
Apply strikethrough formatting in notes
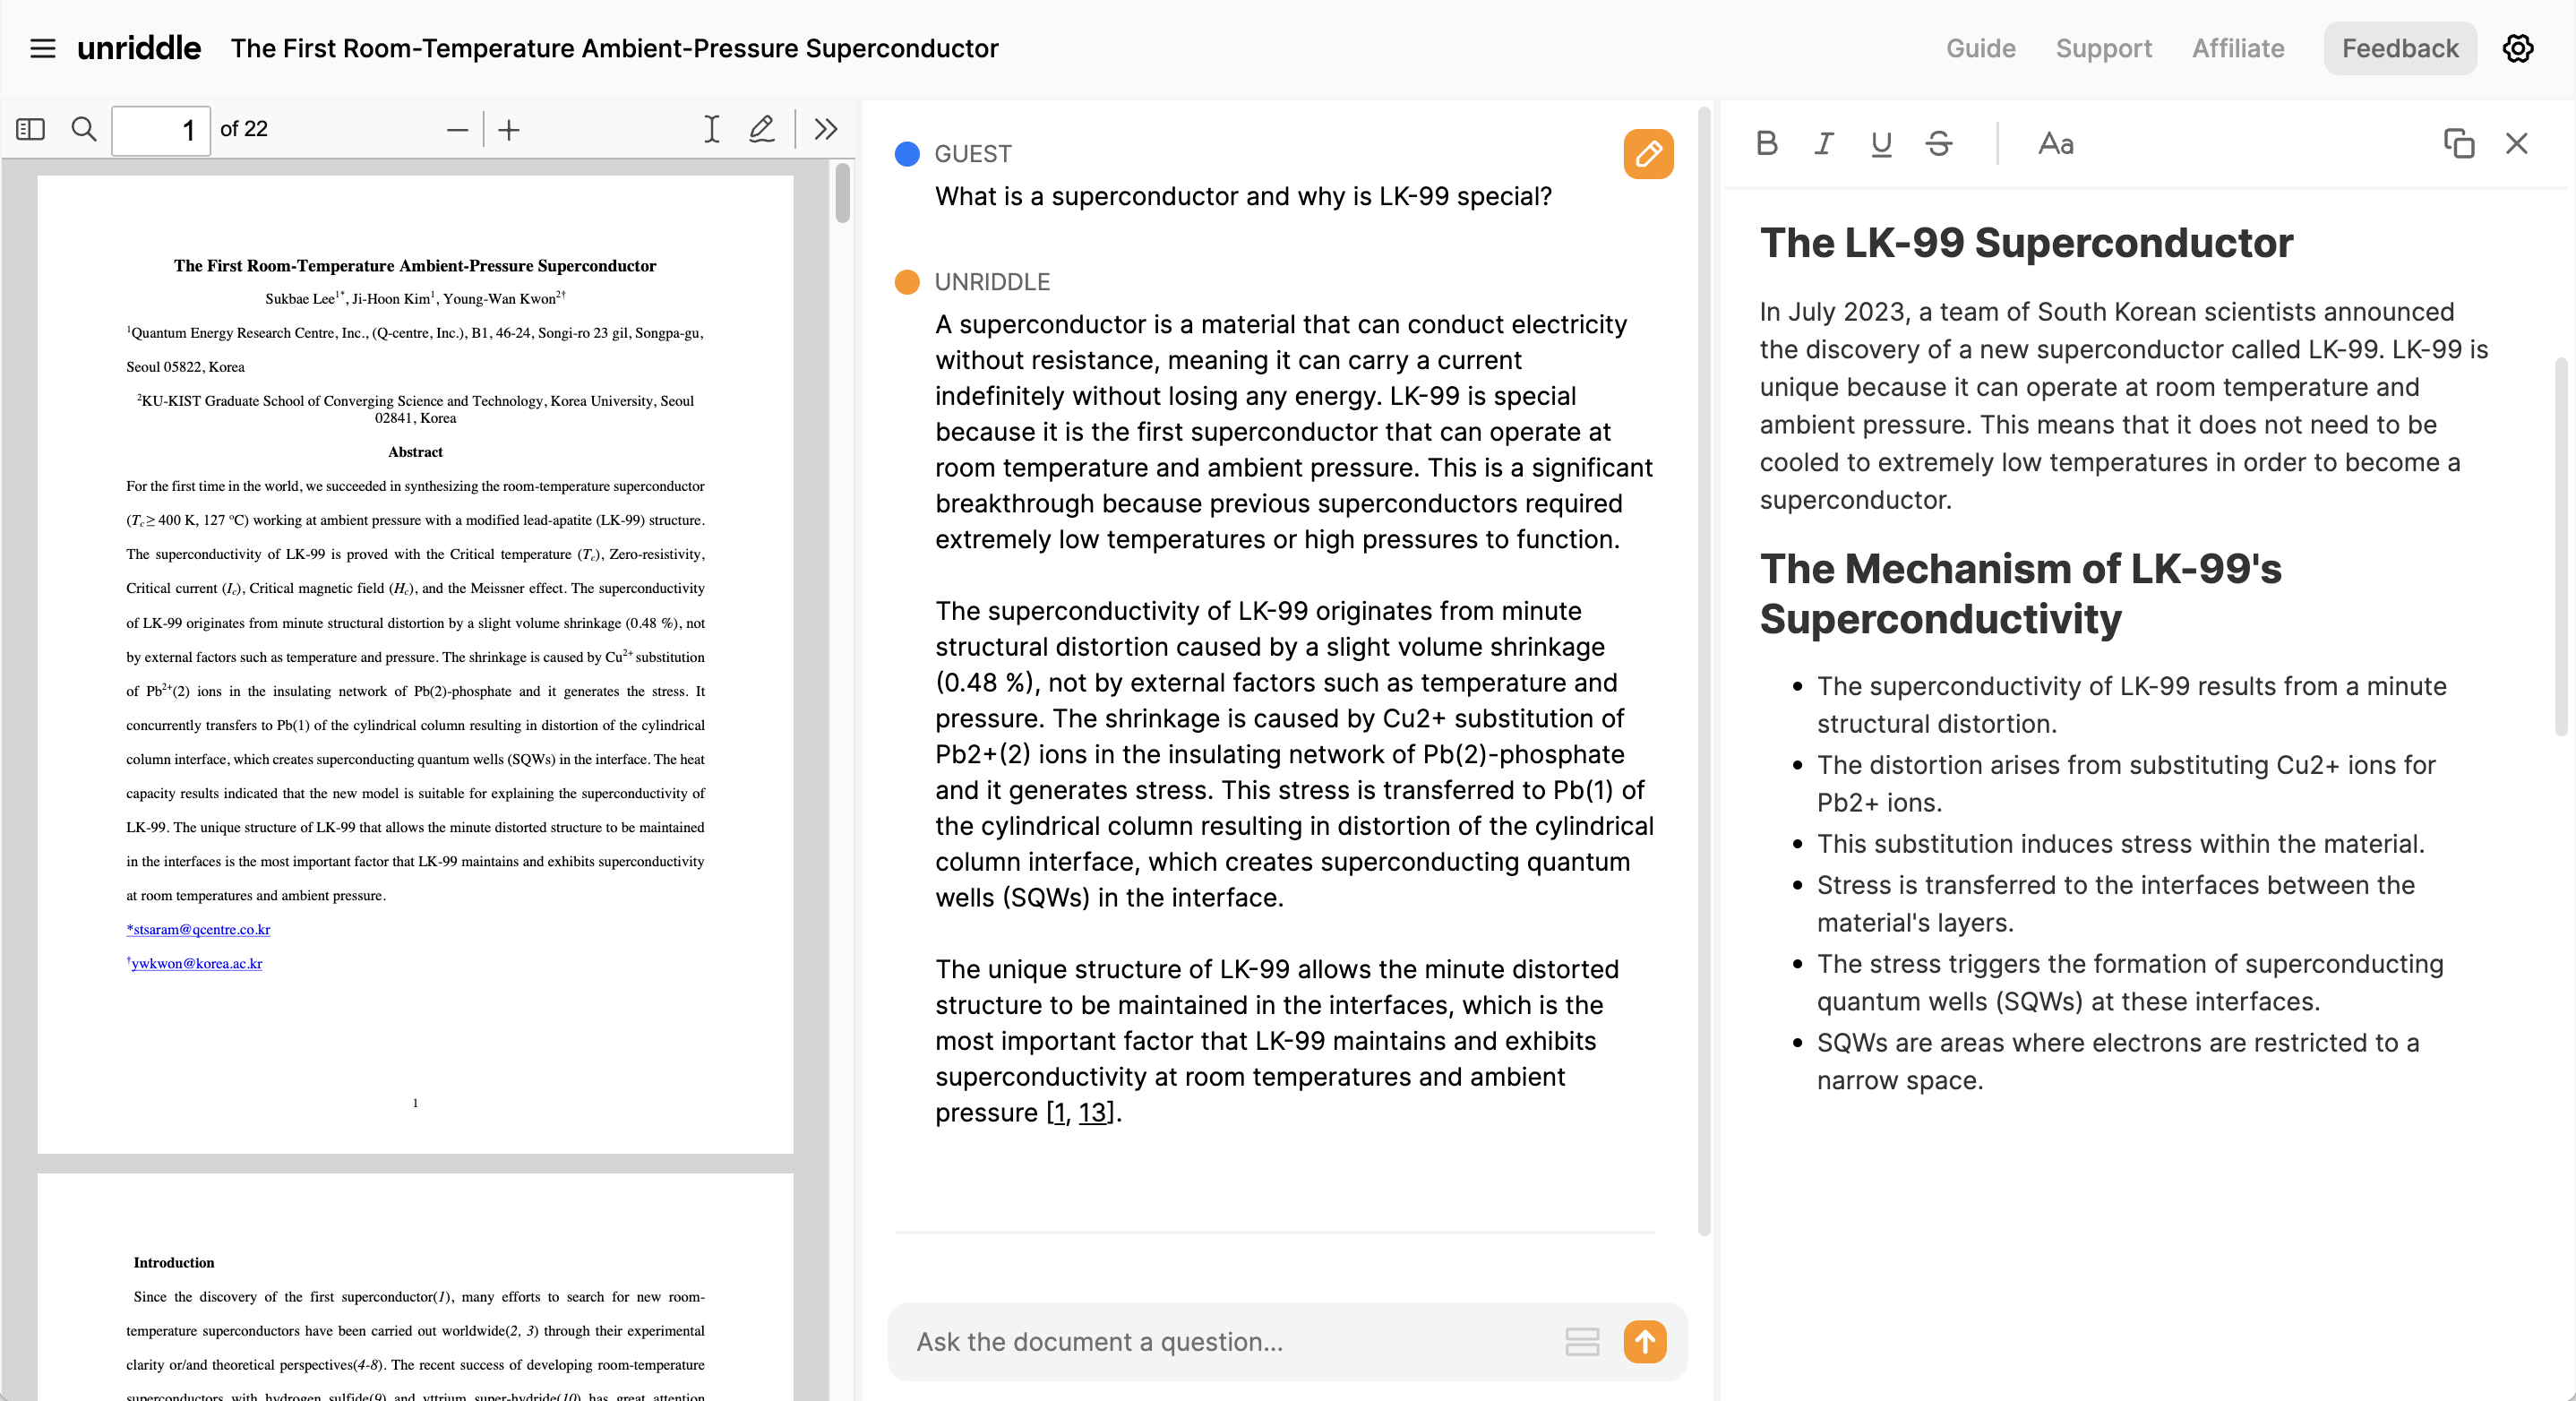click(x=1939, y=144)
